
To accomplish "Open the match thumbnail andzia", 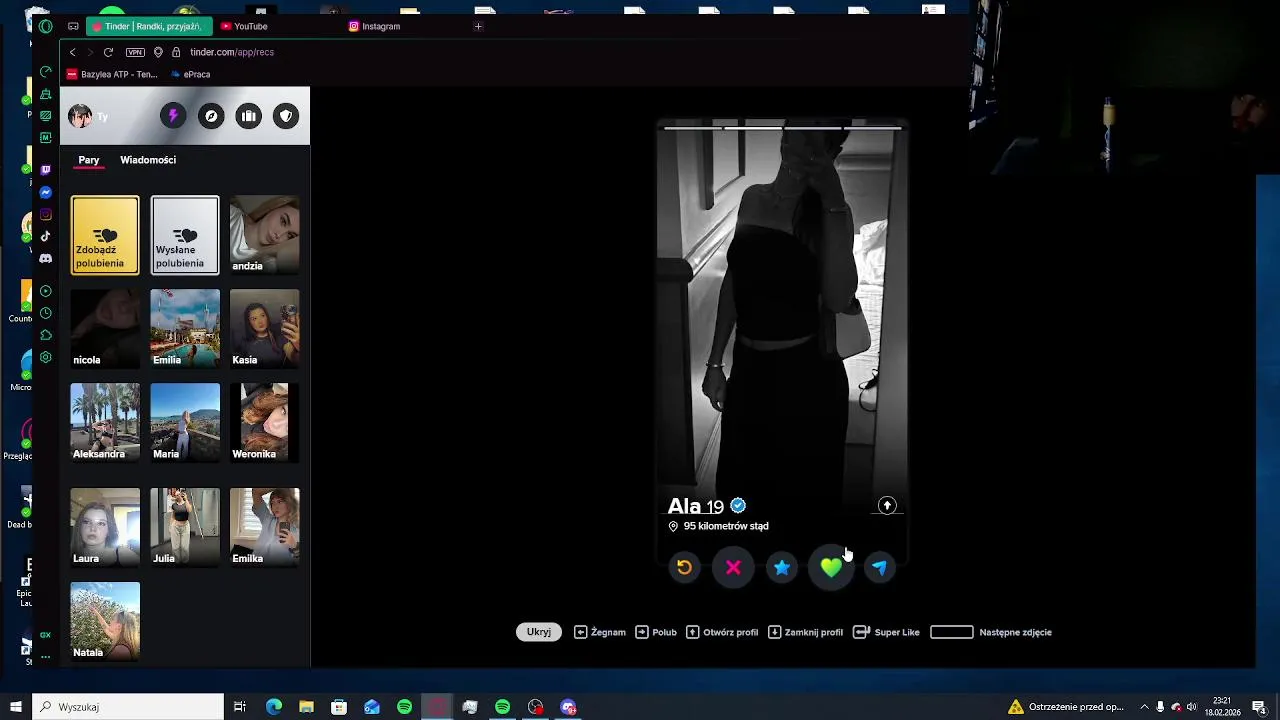I will tap(264, 235).
